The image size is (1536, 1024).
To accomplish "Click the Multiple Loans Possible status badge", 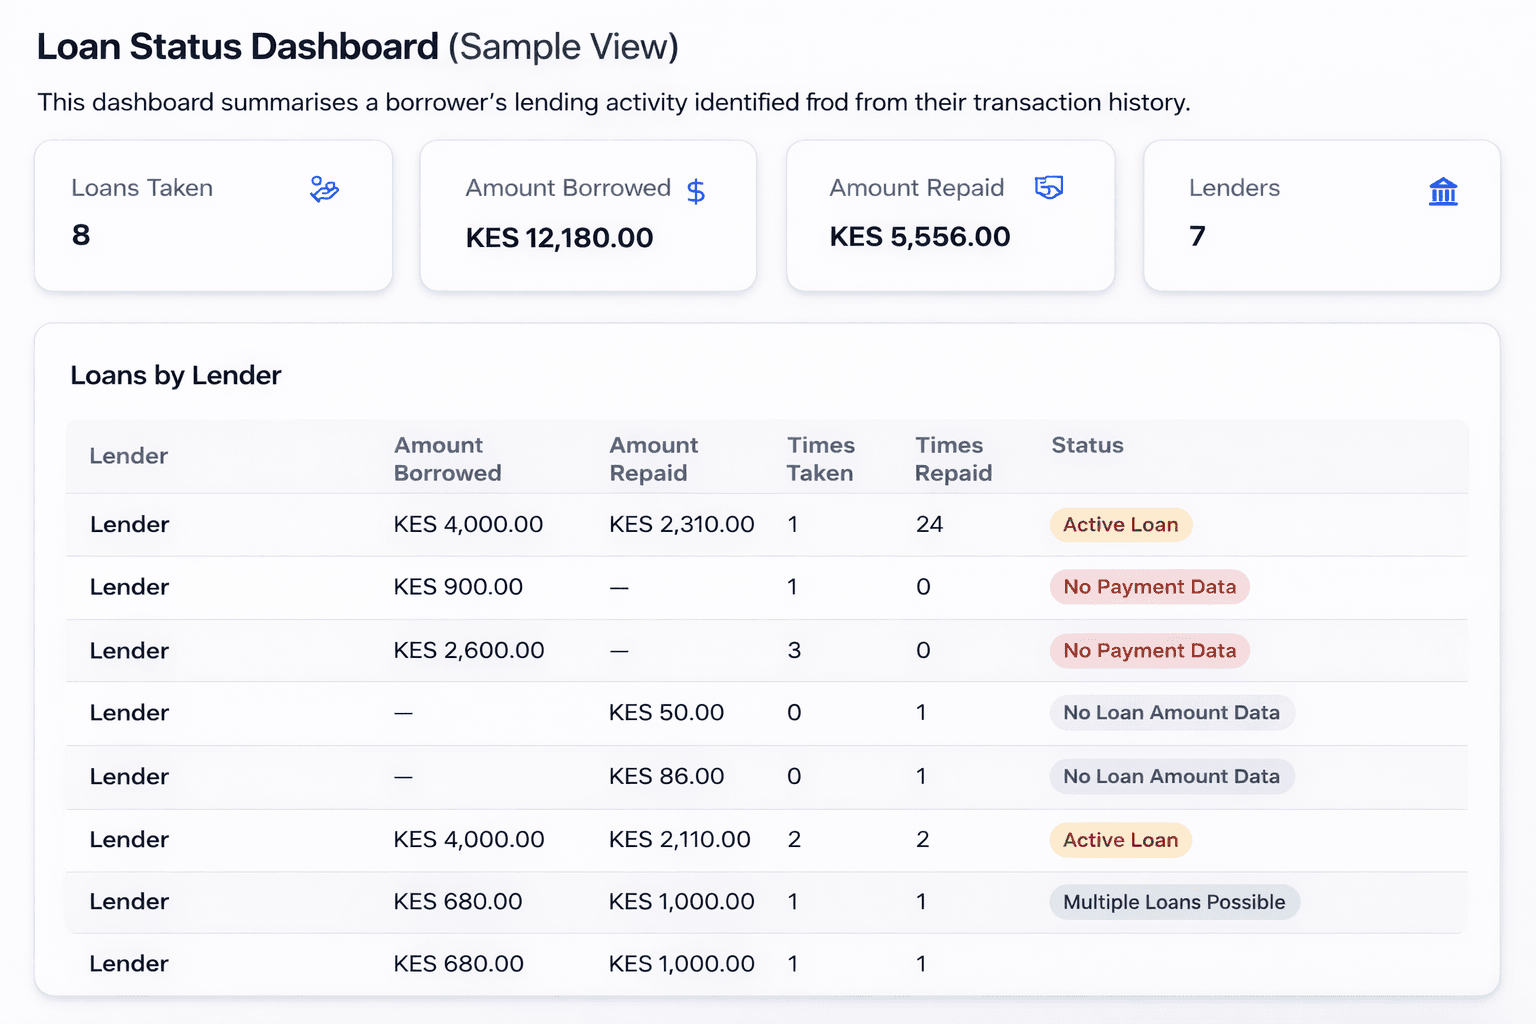I will tap(1174, 901).
